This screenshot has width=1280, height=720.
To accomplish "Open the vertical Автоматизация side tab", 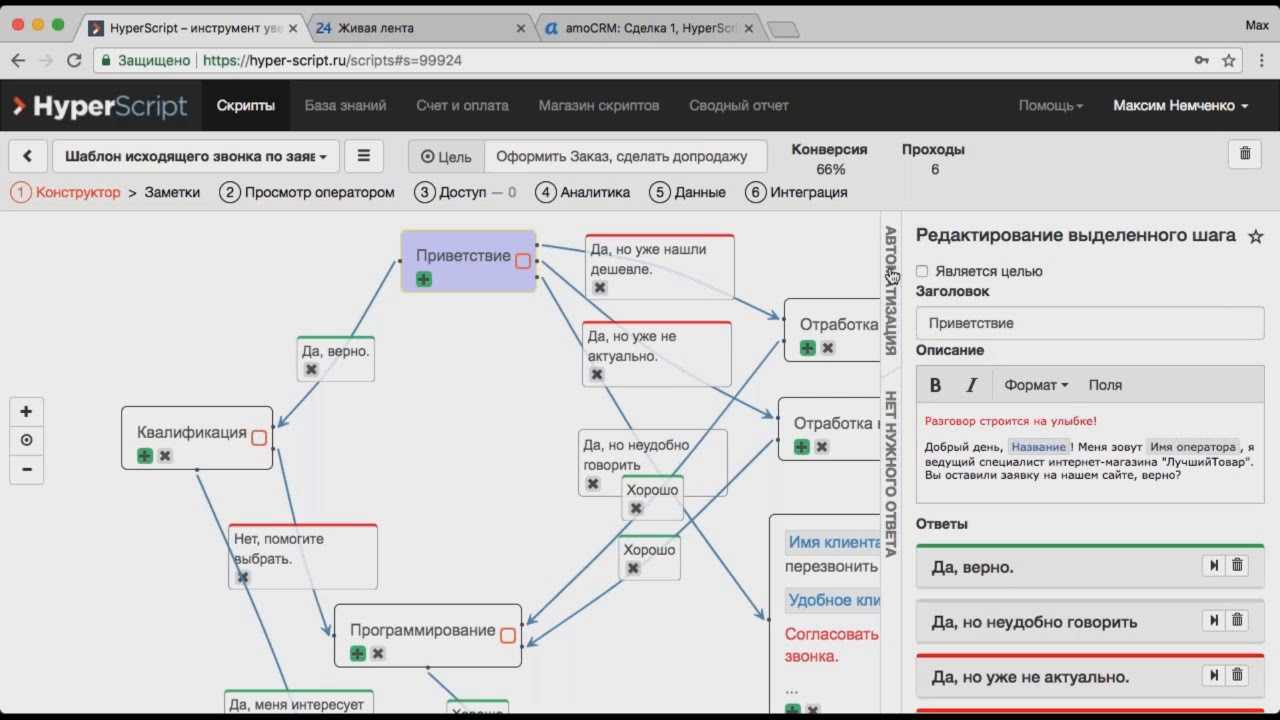I will (890, 290).
